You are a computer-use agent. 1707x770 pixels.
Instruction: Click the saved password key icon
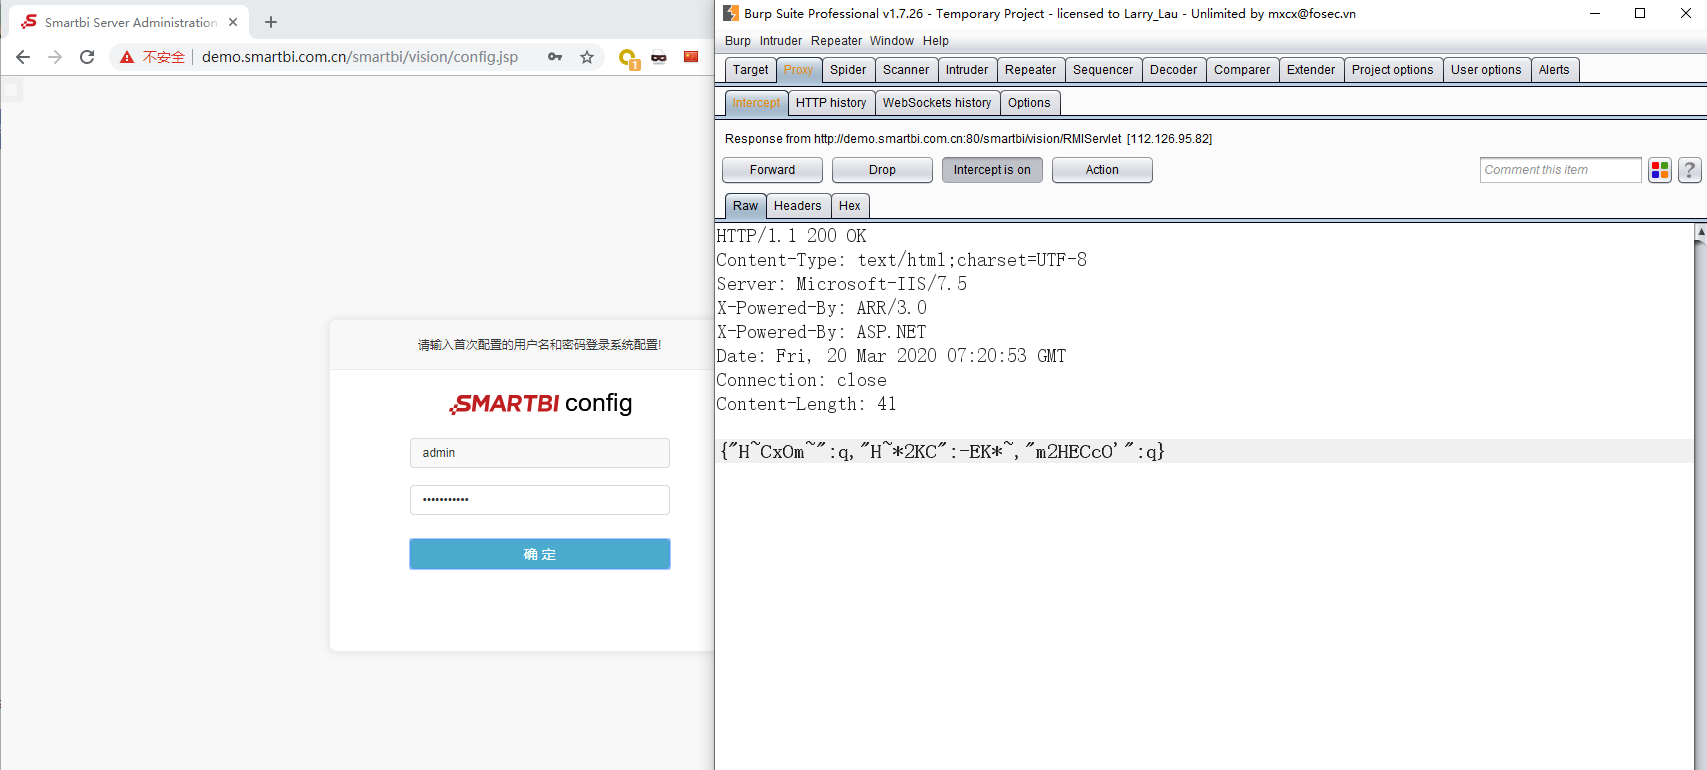(555, 57)
